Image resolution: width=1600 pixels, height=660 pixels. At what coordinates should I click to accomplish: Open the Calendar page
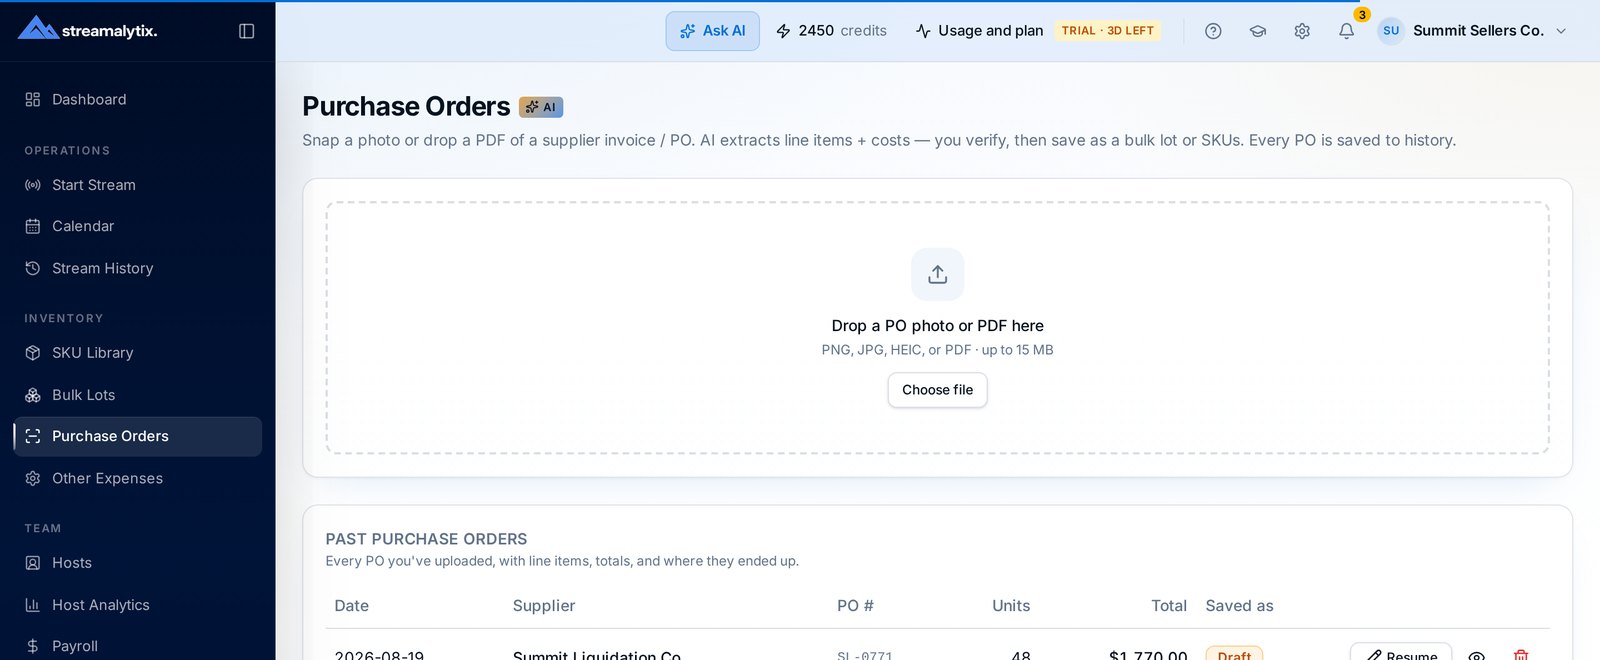point(137,226)
